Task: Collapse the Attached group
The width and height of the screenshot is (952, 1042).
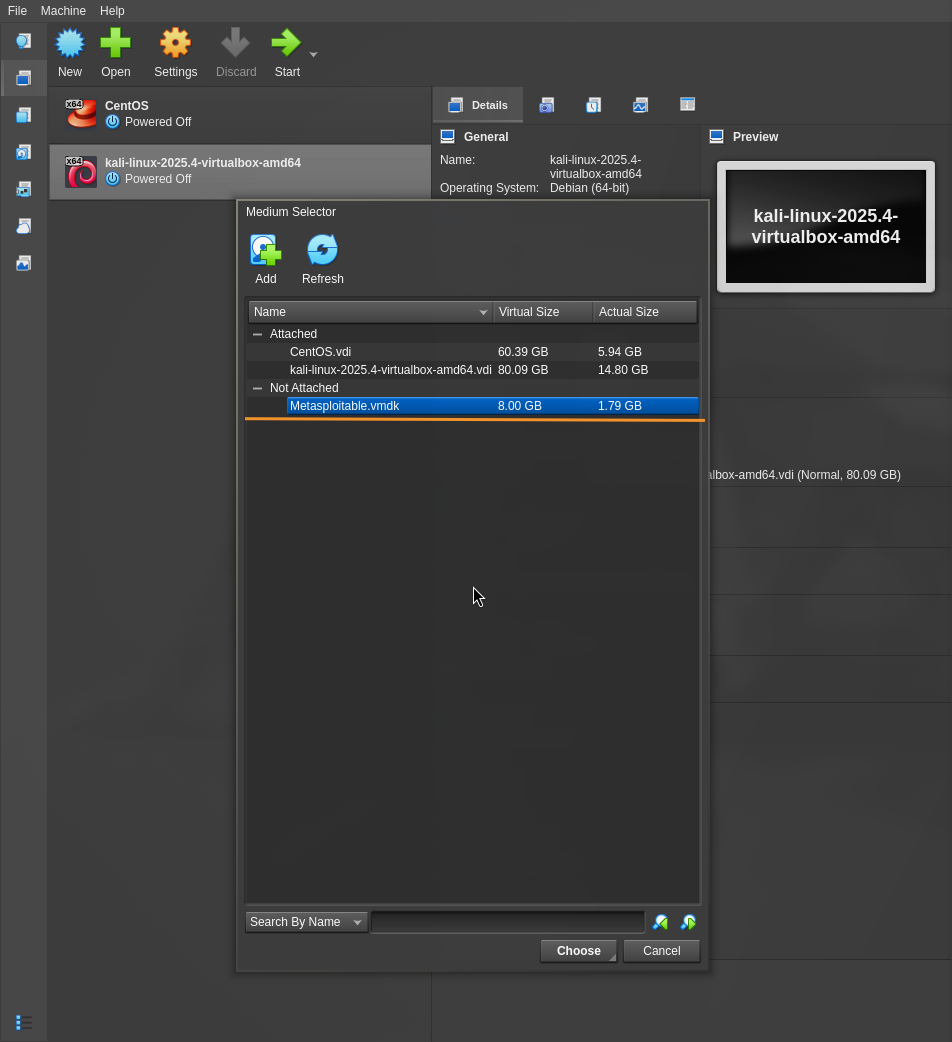Action: point(257,334)
